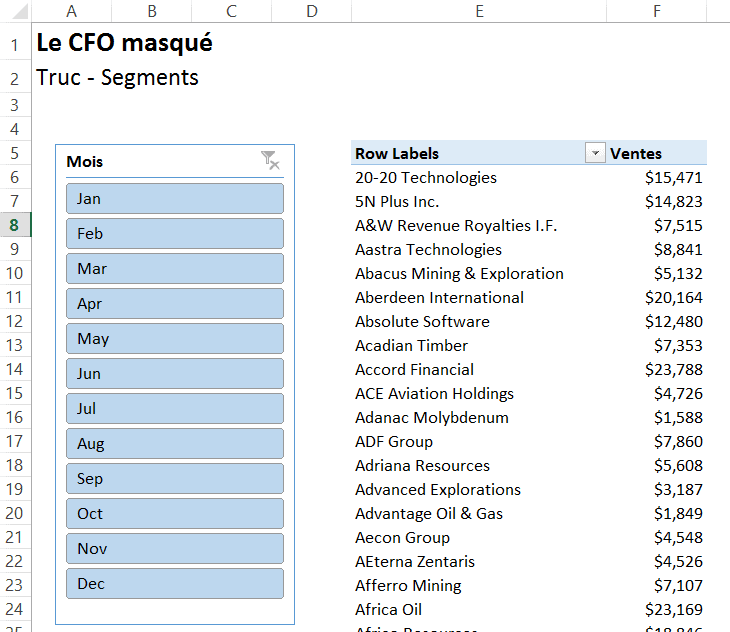Clear the Mois slicer filter
The height and width of the screenshot is (632, 730).
pyautogui.click(x=269, y=161)
